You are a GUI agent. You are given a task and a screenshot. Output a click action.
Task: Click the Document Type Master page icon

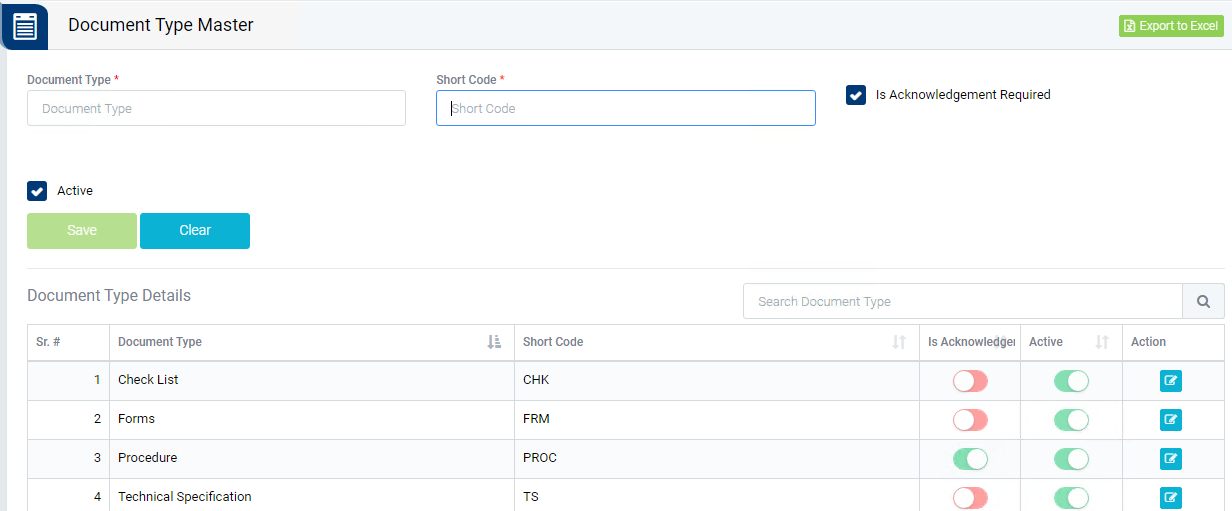click(24, 25)
